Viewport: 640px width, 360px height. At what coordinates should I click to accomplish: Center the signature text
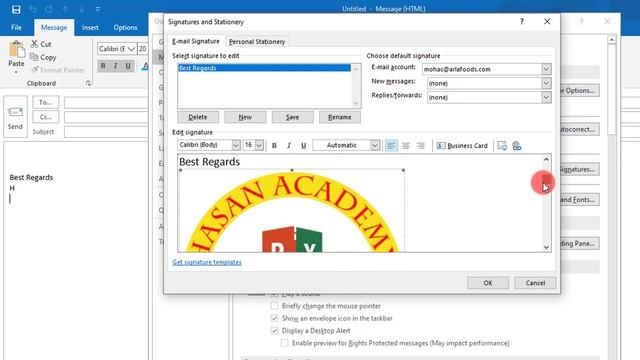(406, 145)
